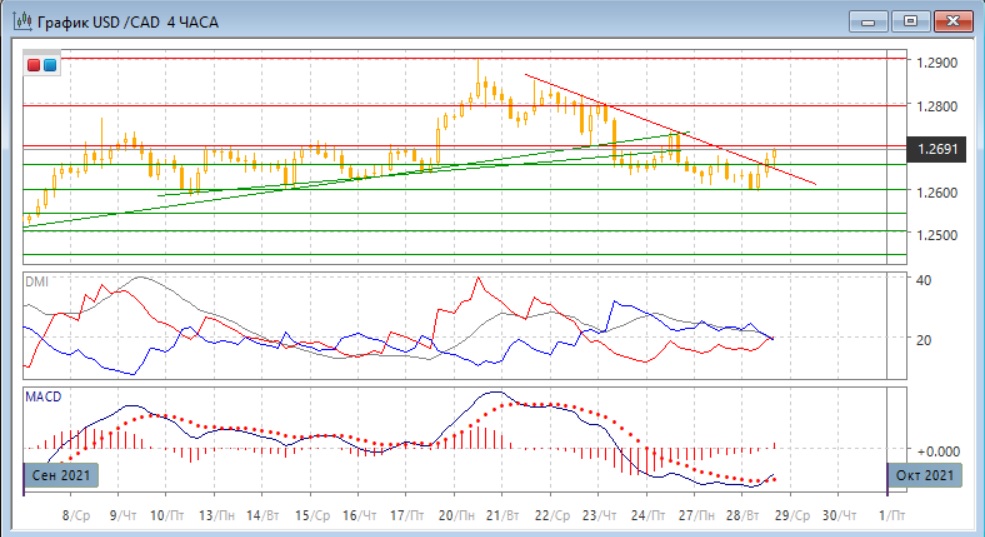Click the blue square button on chart
The image size is (985, 537).
[x=49, y=66]
